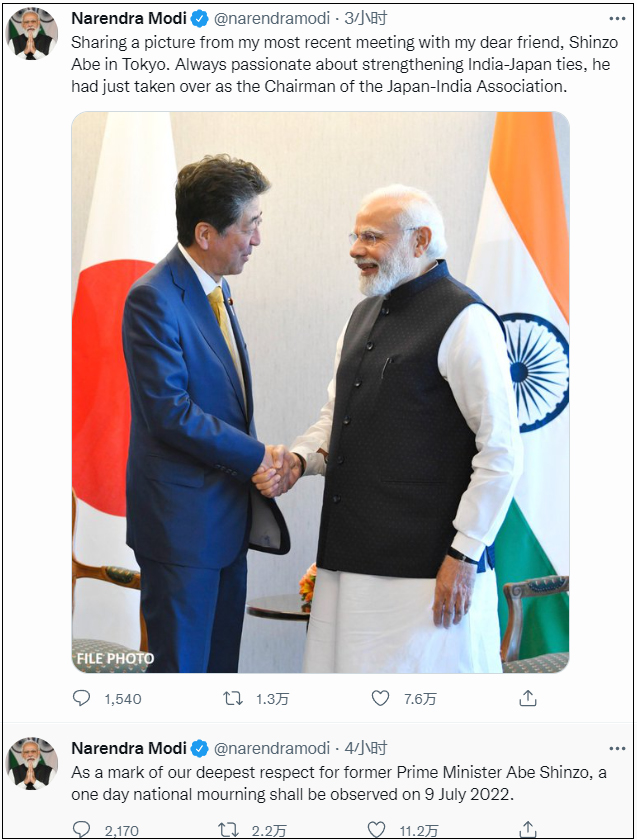Open the 3小时 timestamp of the first tweet

pos(366,19)
